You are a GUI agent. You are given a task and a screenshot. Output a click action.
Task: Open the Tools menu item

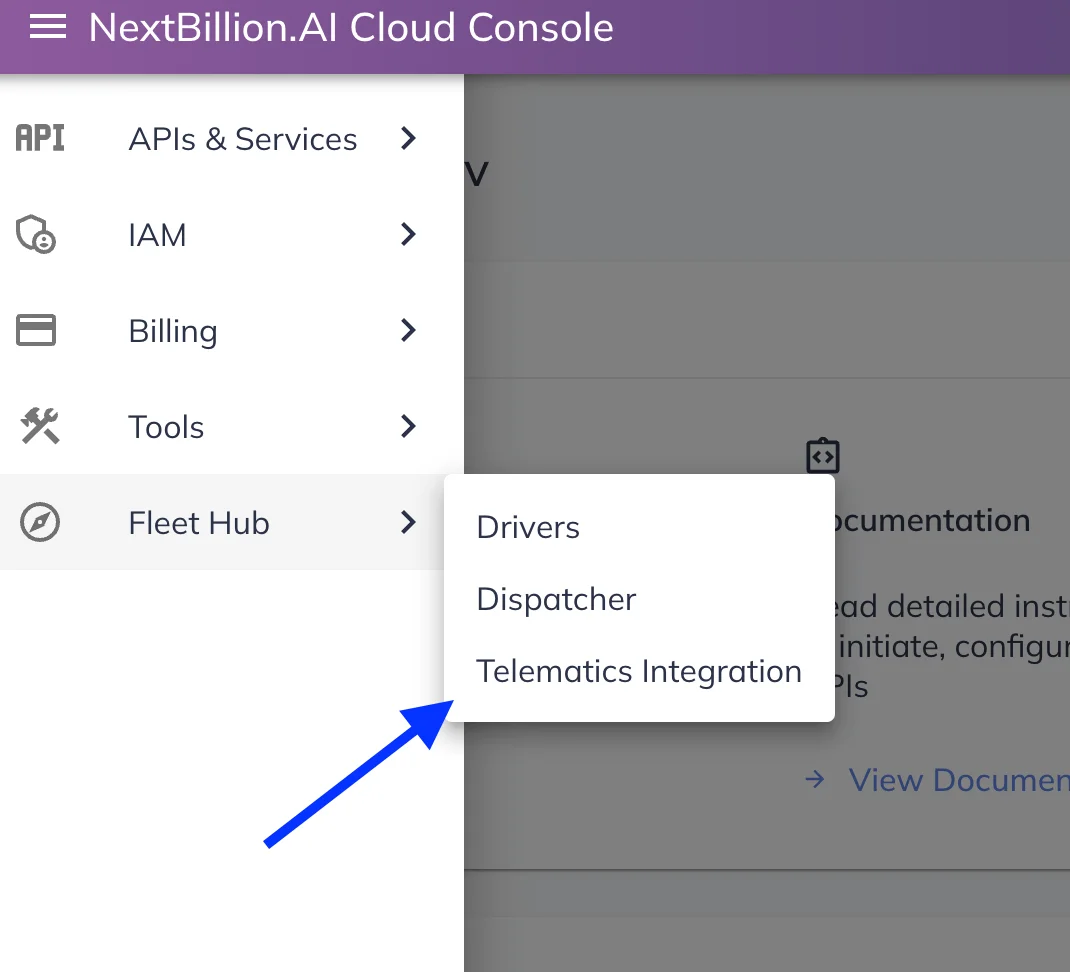click(x=232, y=426)
